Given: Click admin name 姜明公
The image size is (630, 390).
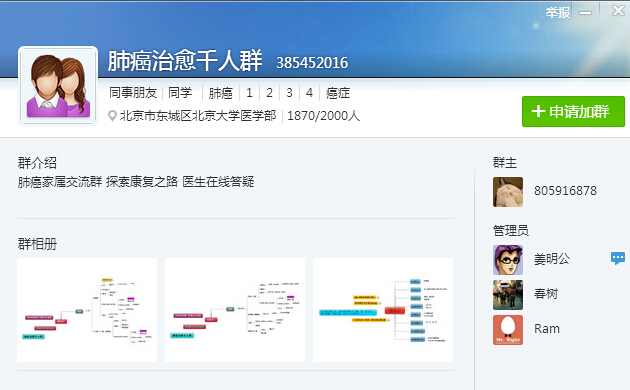Looking at the screenshot, I should pos(552,259).
